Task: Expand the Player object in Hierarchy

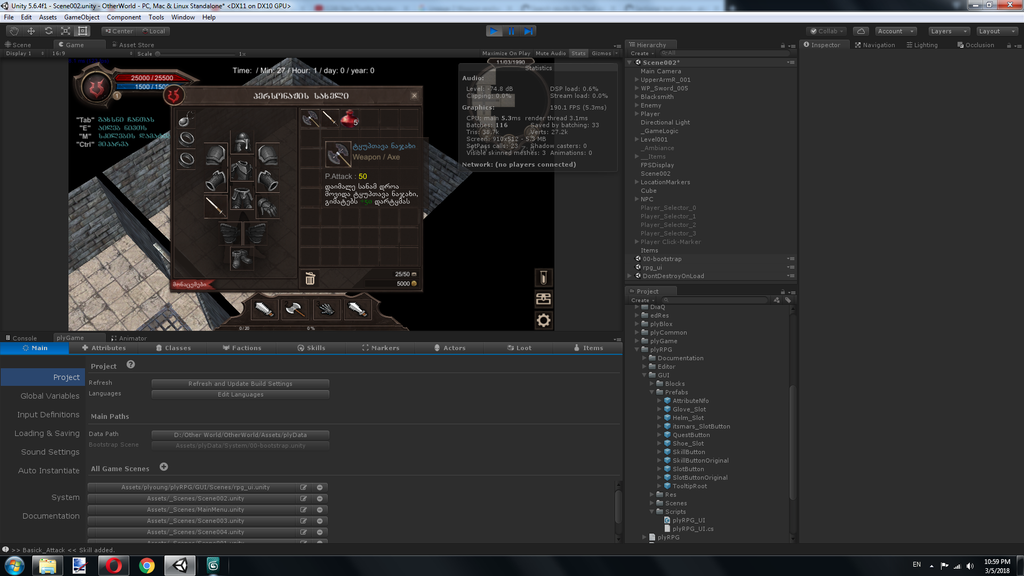Action: pos(637,114)
